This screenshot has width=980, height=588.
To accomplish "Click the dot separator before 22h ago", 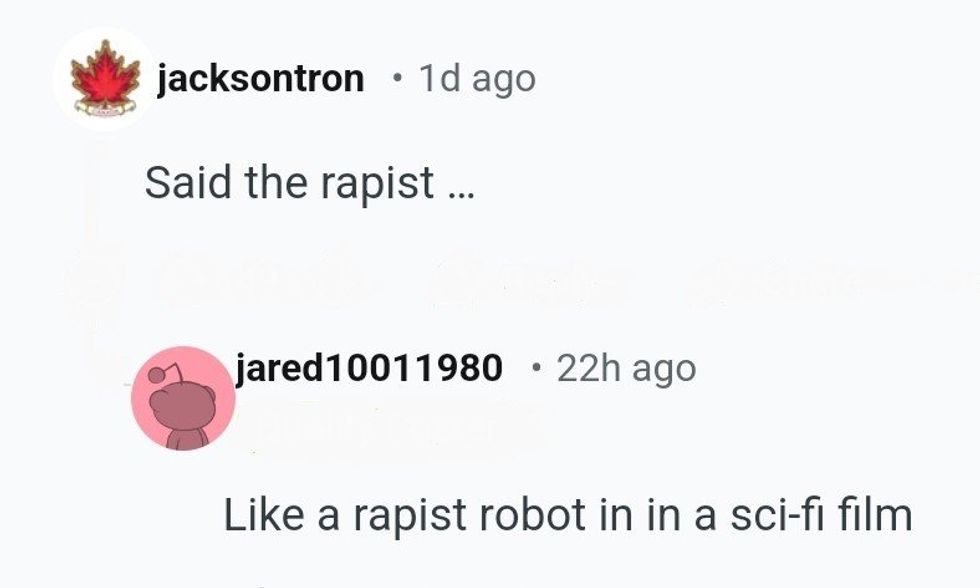I will coord(534,367).
